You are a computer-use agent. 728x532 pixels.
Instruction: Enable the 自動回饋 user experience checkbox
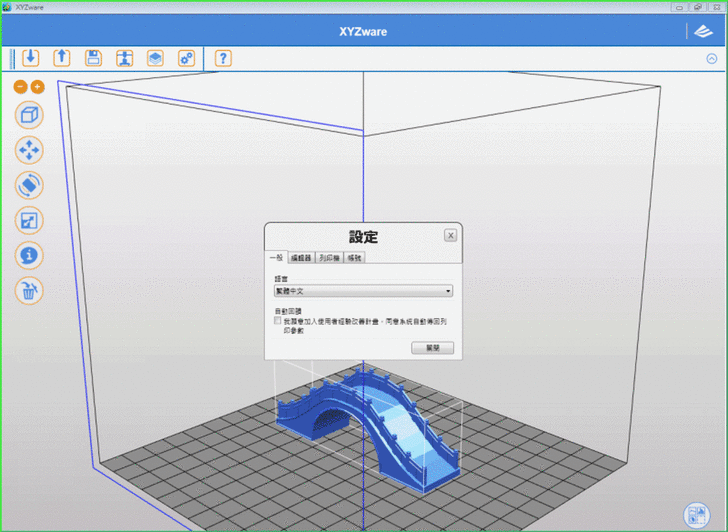(x=278, y=322)
